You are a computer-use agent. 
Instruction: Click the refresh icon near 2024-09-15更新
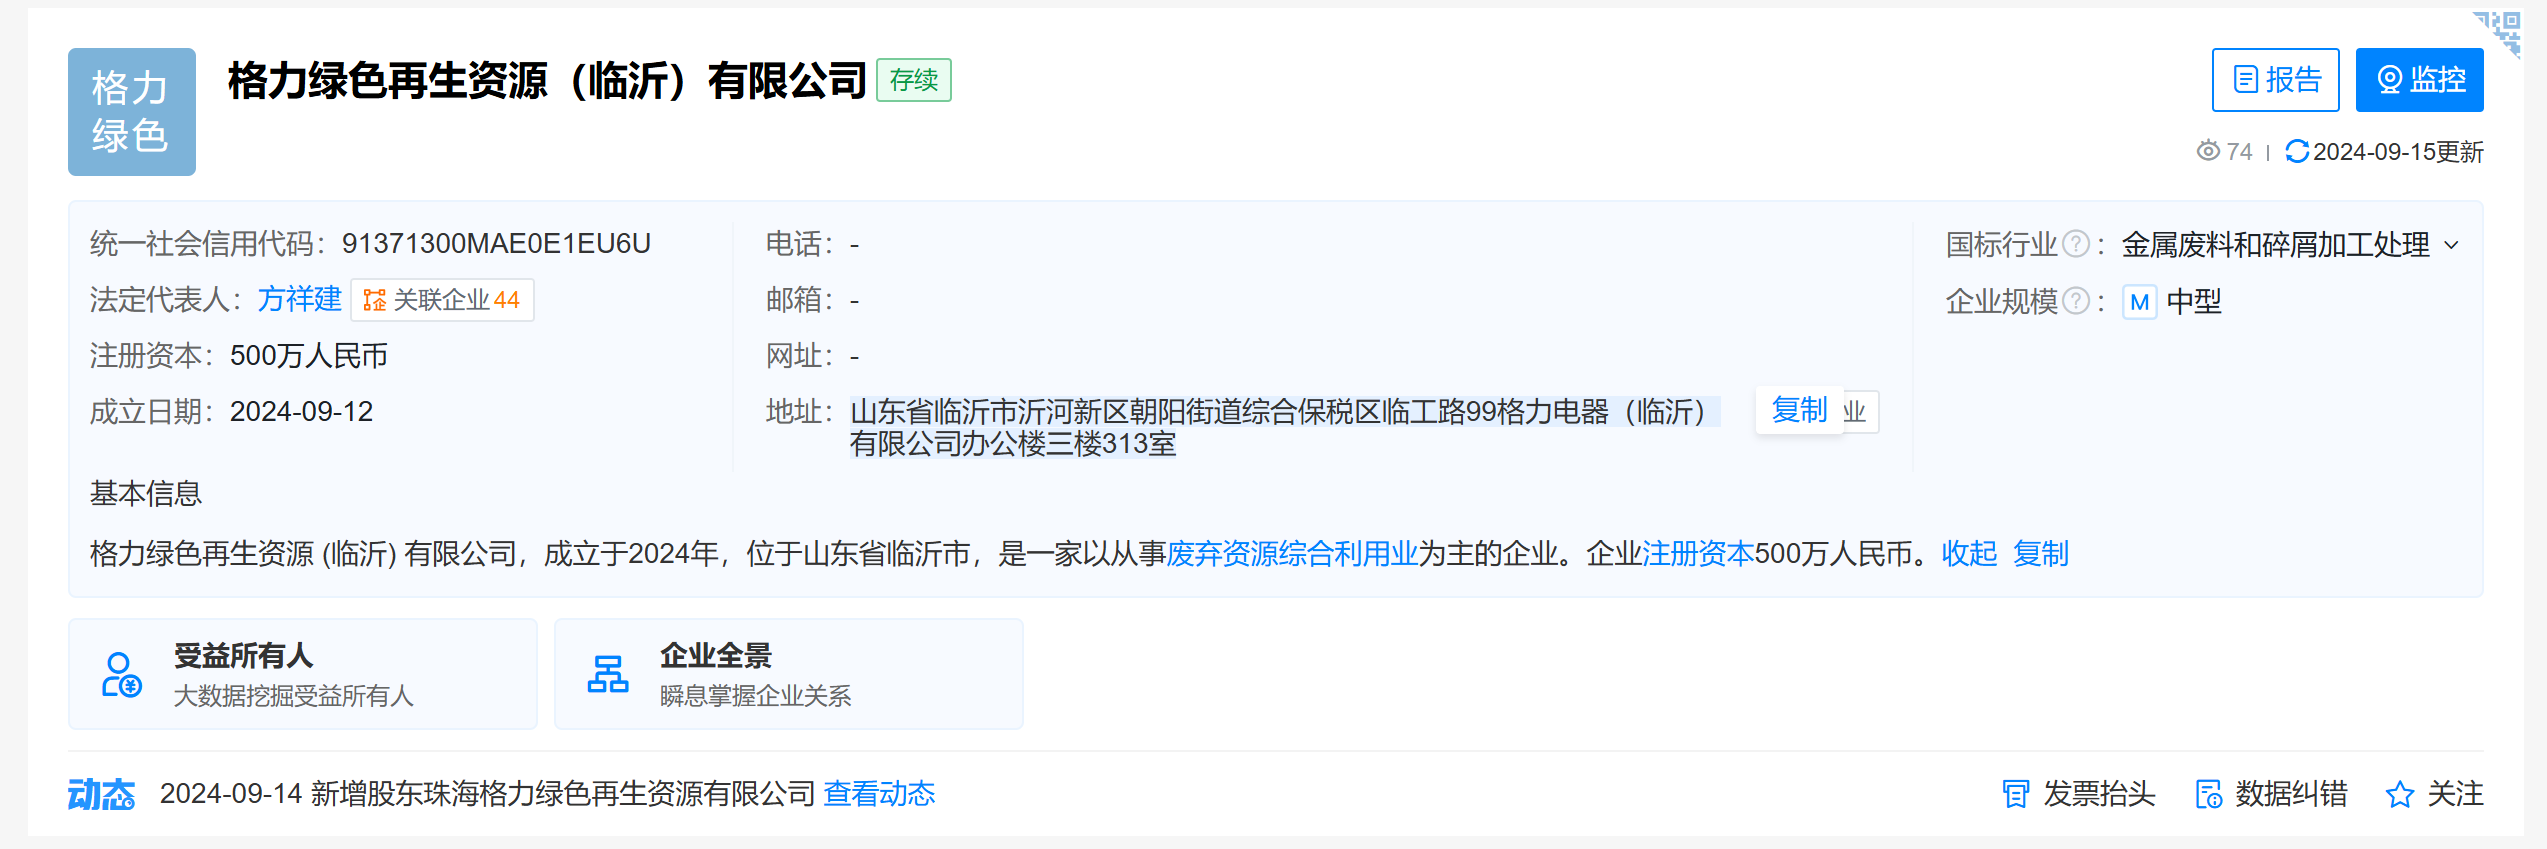[x=2297, y=152]
